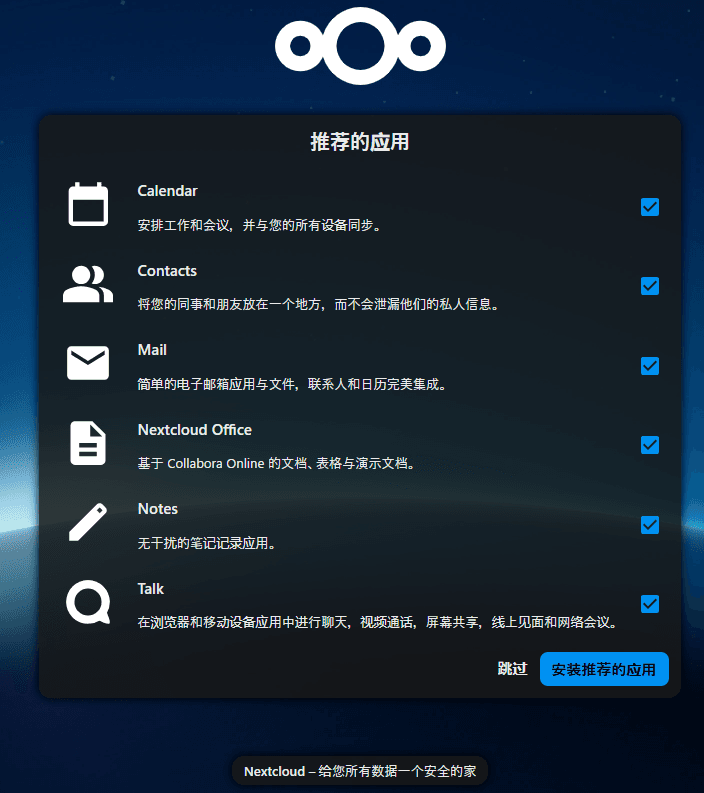This screenshot has height=793, width=704.
Task: Select the Calendar app title text
Action: coord(167,191)
